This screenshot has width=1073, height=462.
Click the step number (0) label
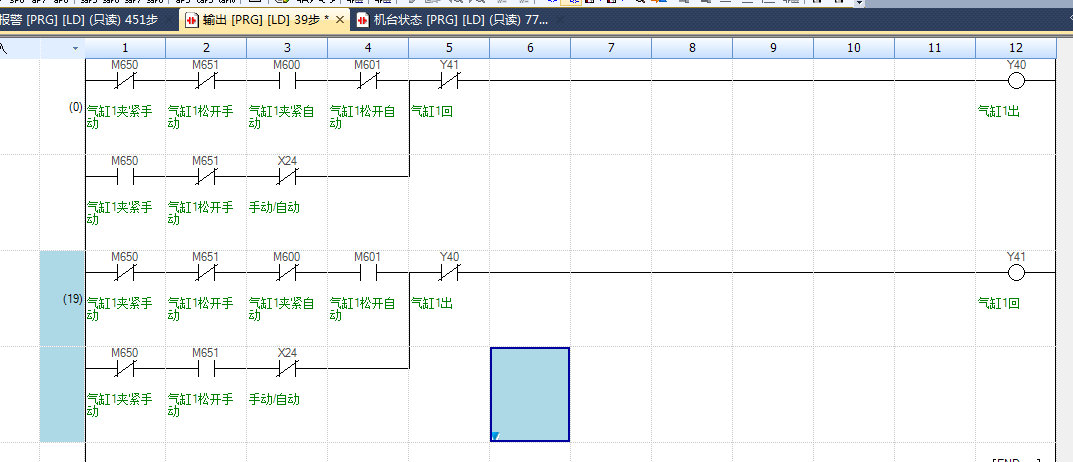[x=75, y=107]
